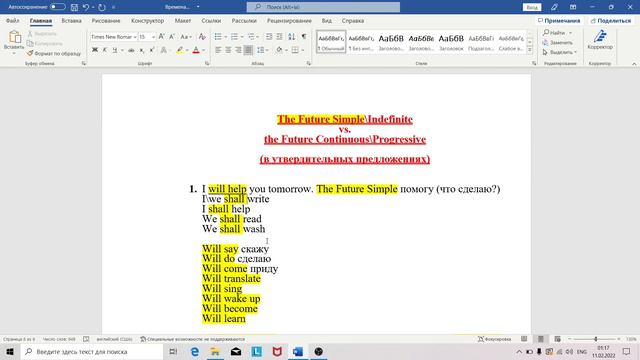The width and height of the screenshot is (640, 360).
Task: Click the Multilevel list icon
Action: [251, 37]
